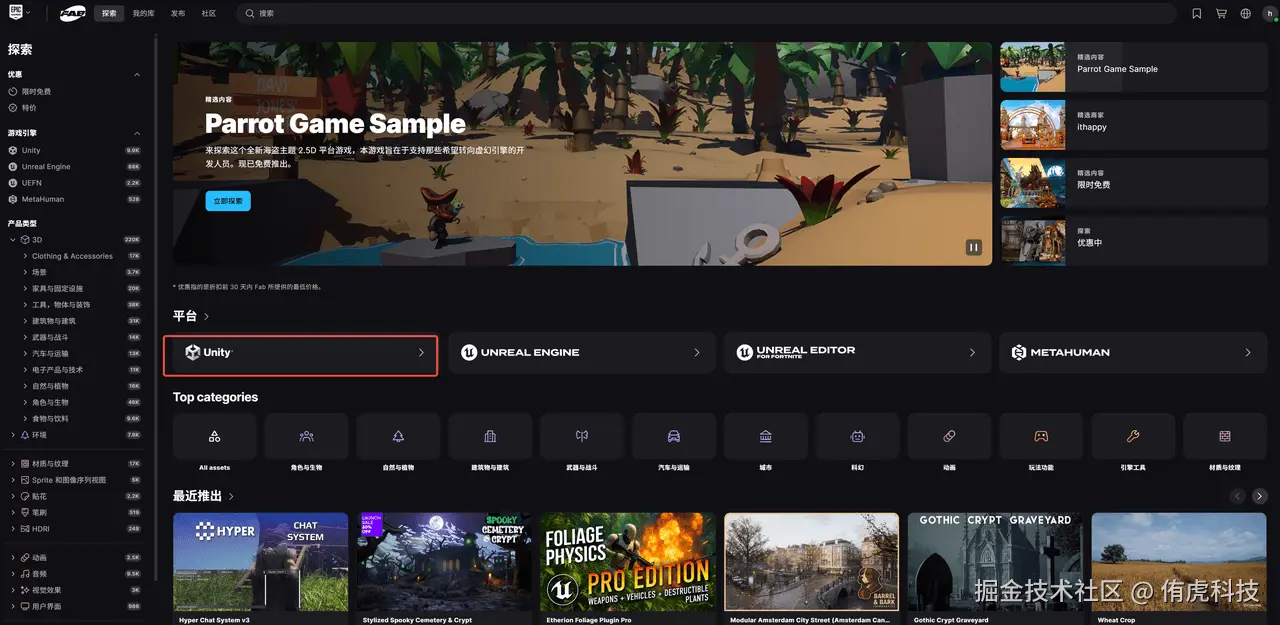Open the MetaHuman platform card

click(1133, 352)
